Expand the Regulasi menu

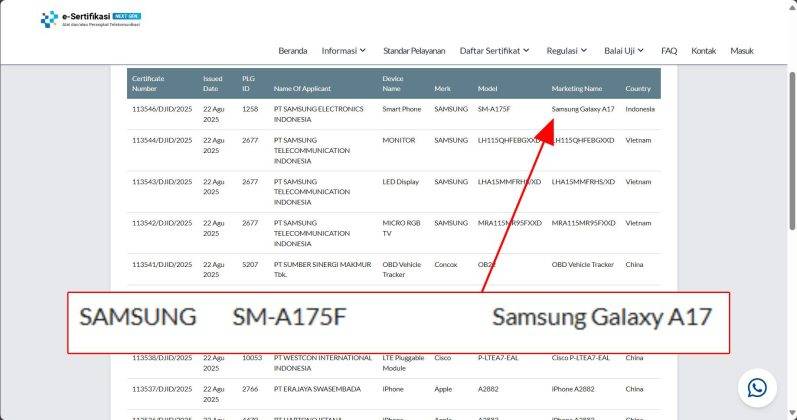pyautogui.click(x=568, y=51)
